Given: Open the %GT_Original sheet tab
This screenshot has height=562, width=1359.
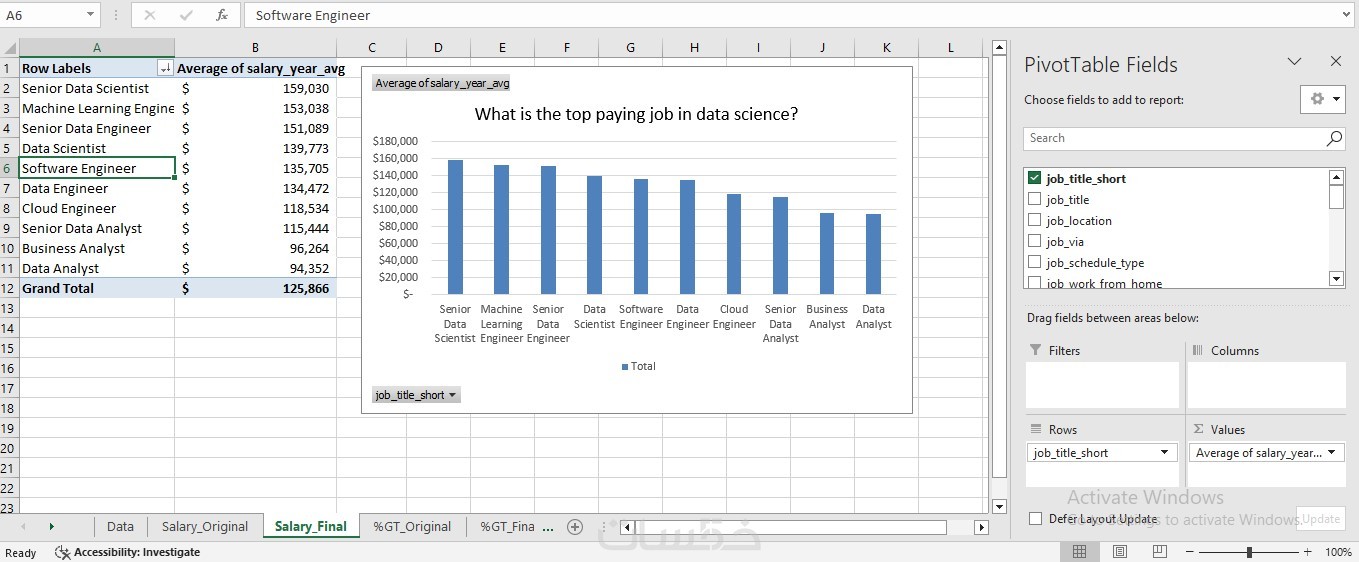Looking at the screenshot, I should (x=412, y=527).
